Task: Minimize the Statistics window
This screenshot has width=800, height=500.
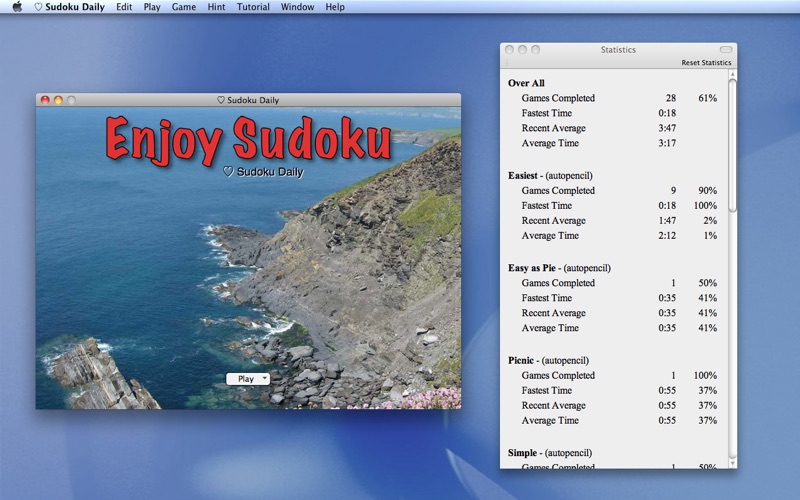Action: [522, 49]
